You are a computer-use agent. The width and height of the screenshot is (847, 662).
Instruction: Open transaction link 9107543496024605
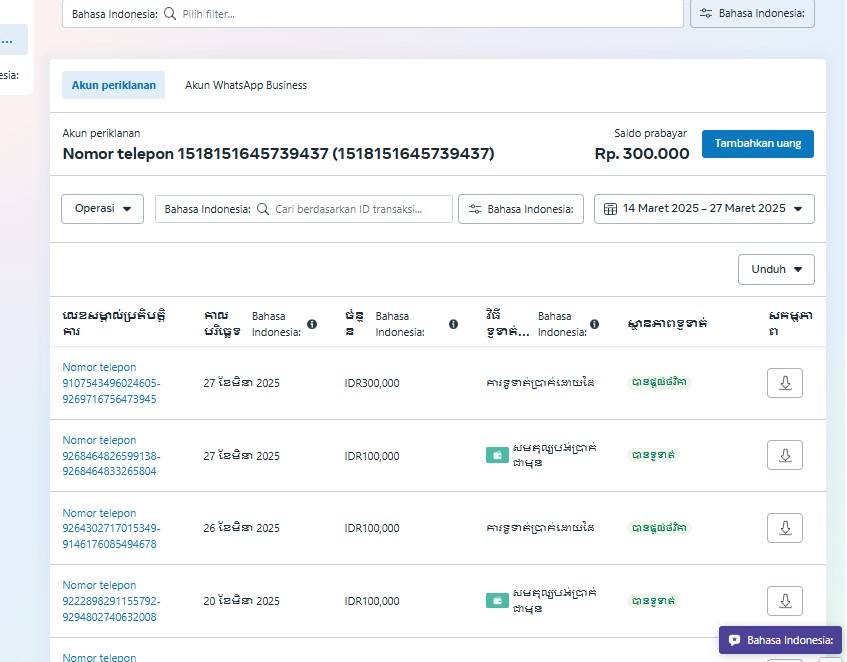(x=110, y=383)
